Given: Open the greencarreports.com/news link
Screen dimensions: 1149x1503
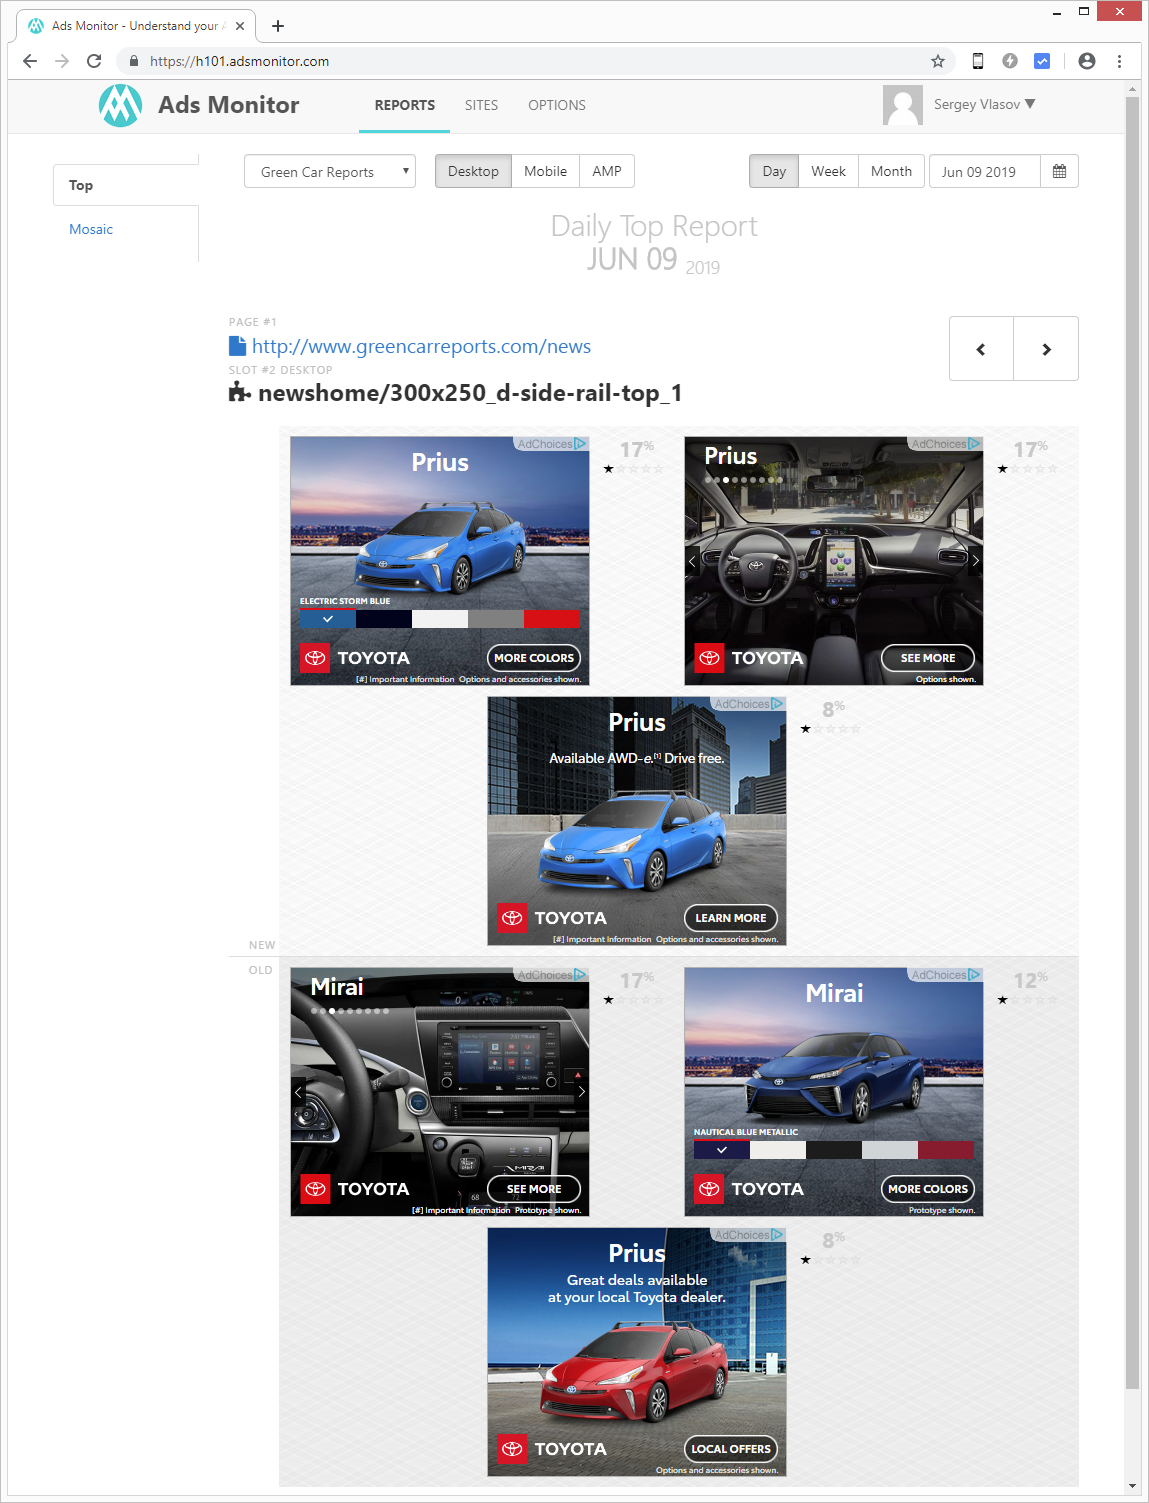Looking at the screenshot, I should click(x=421, y=346).
